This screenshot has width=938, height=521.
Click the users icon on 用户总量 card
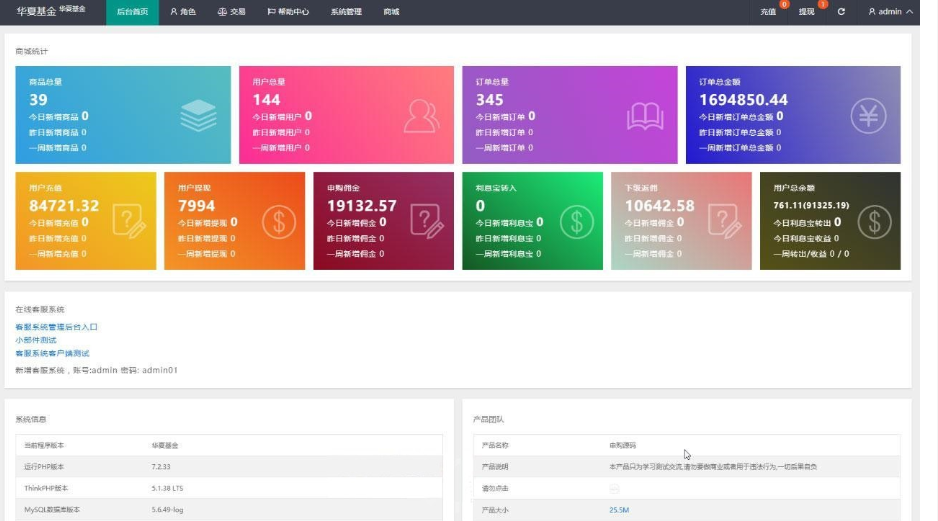[x=421, y=115]
